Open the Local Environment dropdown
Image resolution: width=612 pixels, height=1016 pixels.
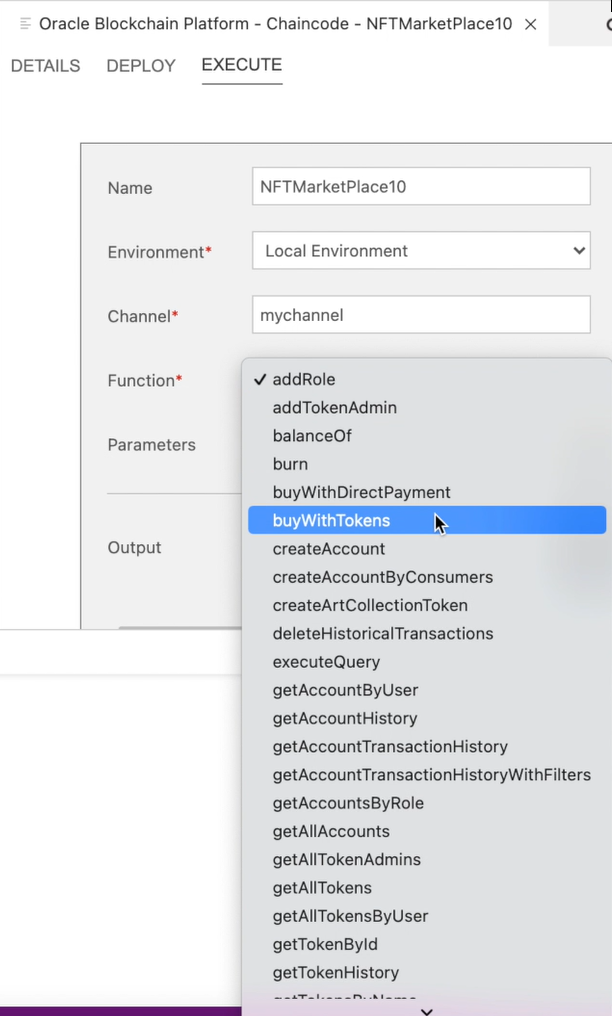click(420, 250)
